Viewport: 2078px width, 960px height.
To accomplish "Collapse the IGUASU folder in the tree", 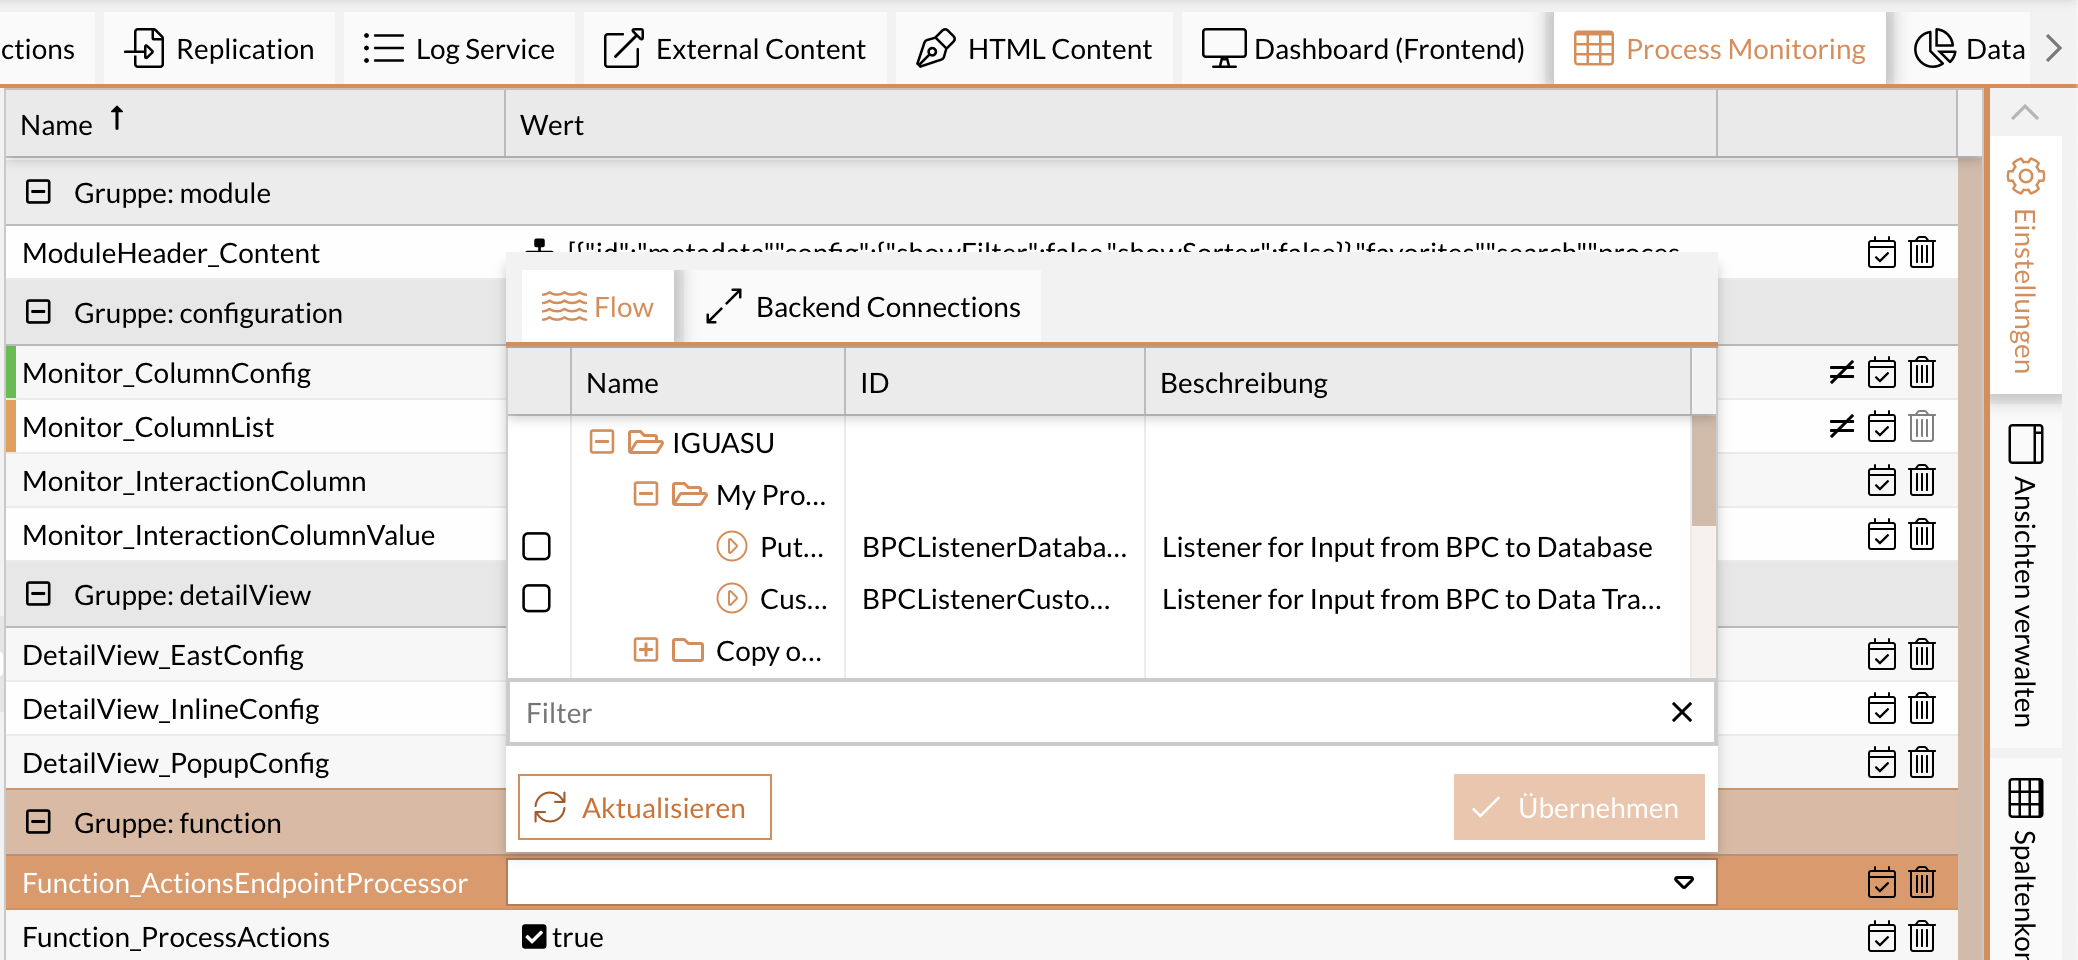I will pyautogui.click(x=601, y=441).
